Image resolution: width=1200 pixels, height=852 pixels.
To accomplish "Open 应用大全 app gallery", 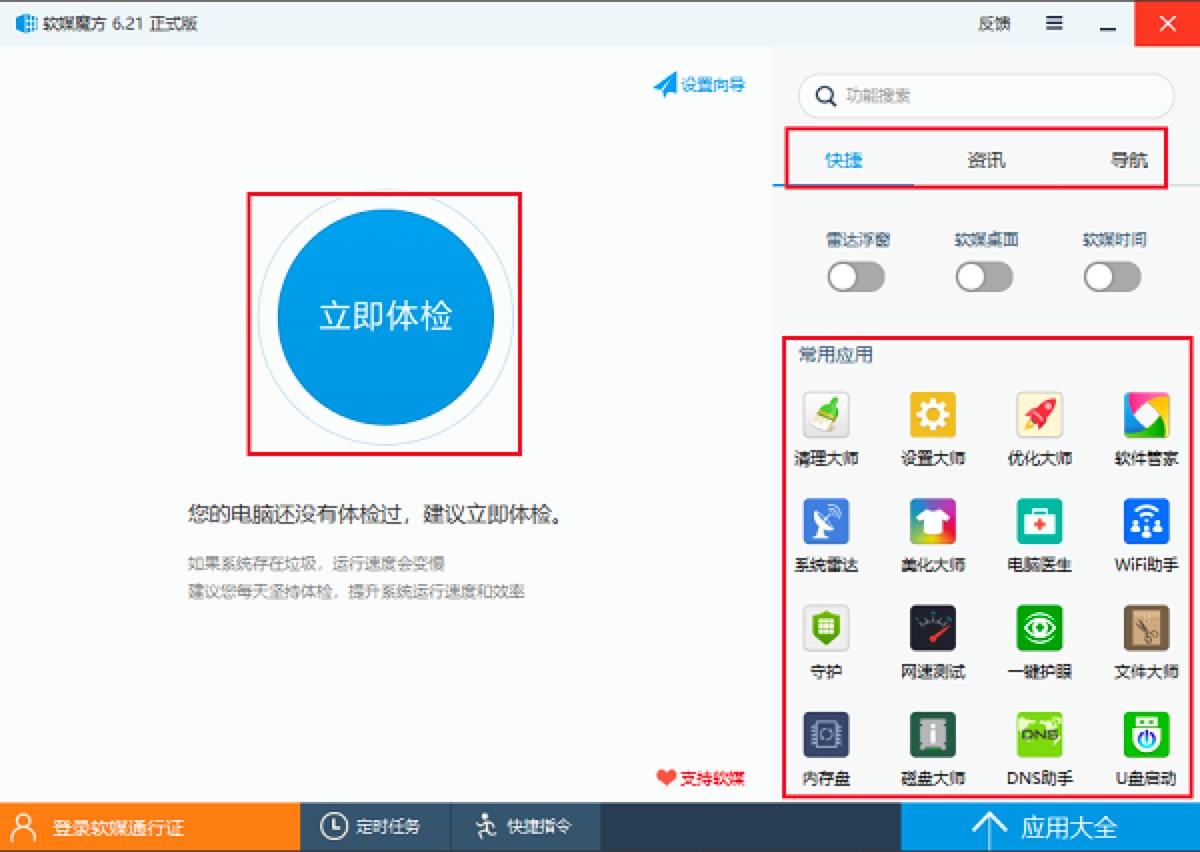I will [1050, 827].
